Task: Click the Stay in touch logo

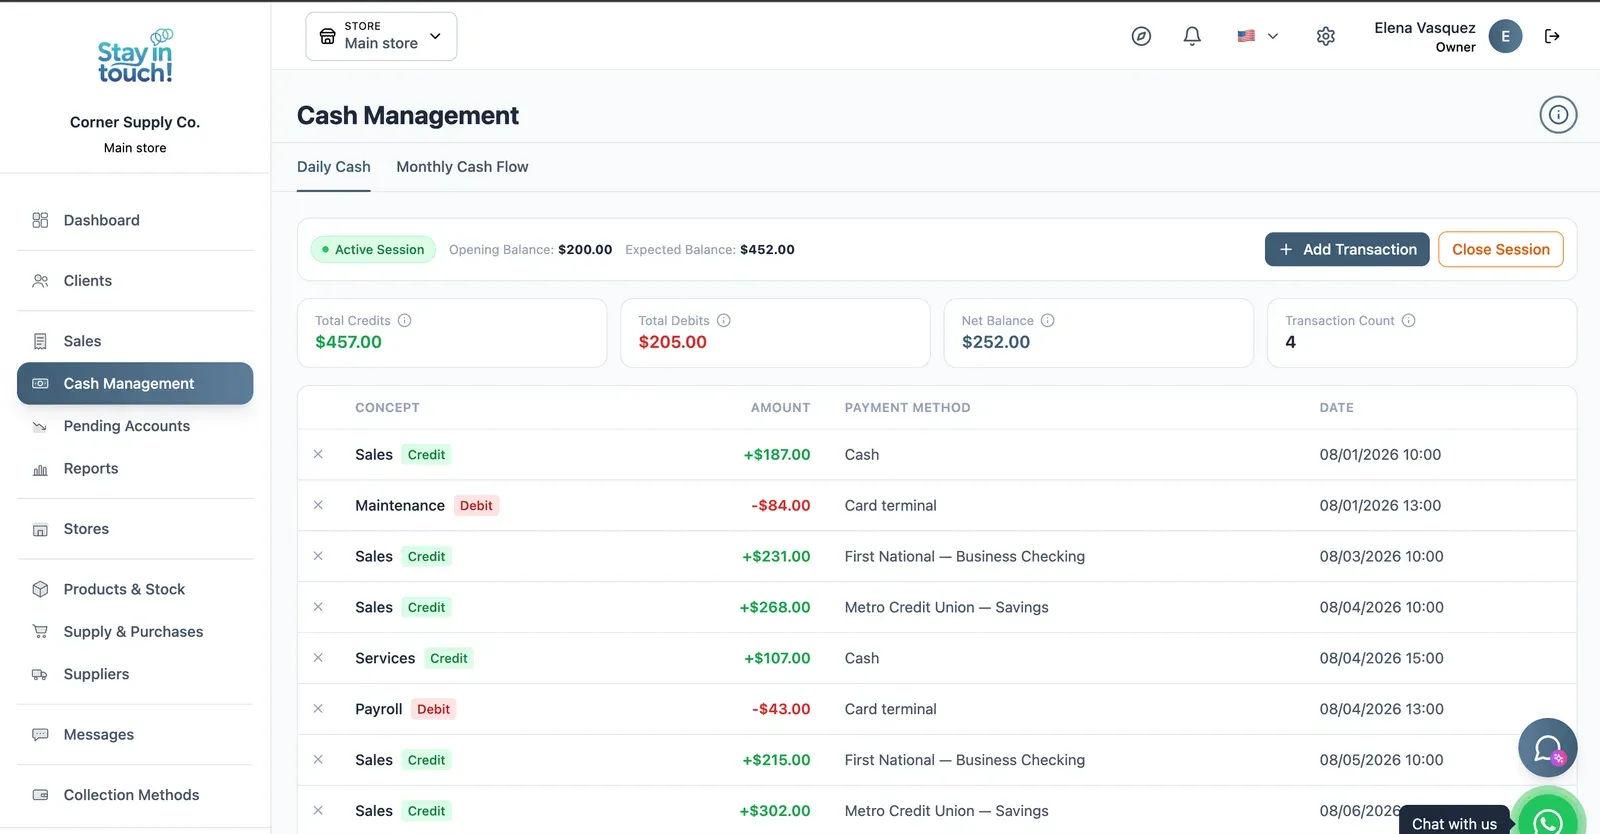Action: pyautogui.click(x=135, y=57)
